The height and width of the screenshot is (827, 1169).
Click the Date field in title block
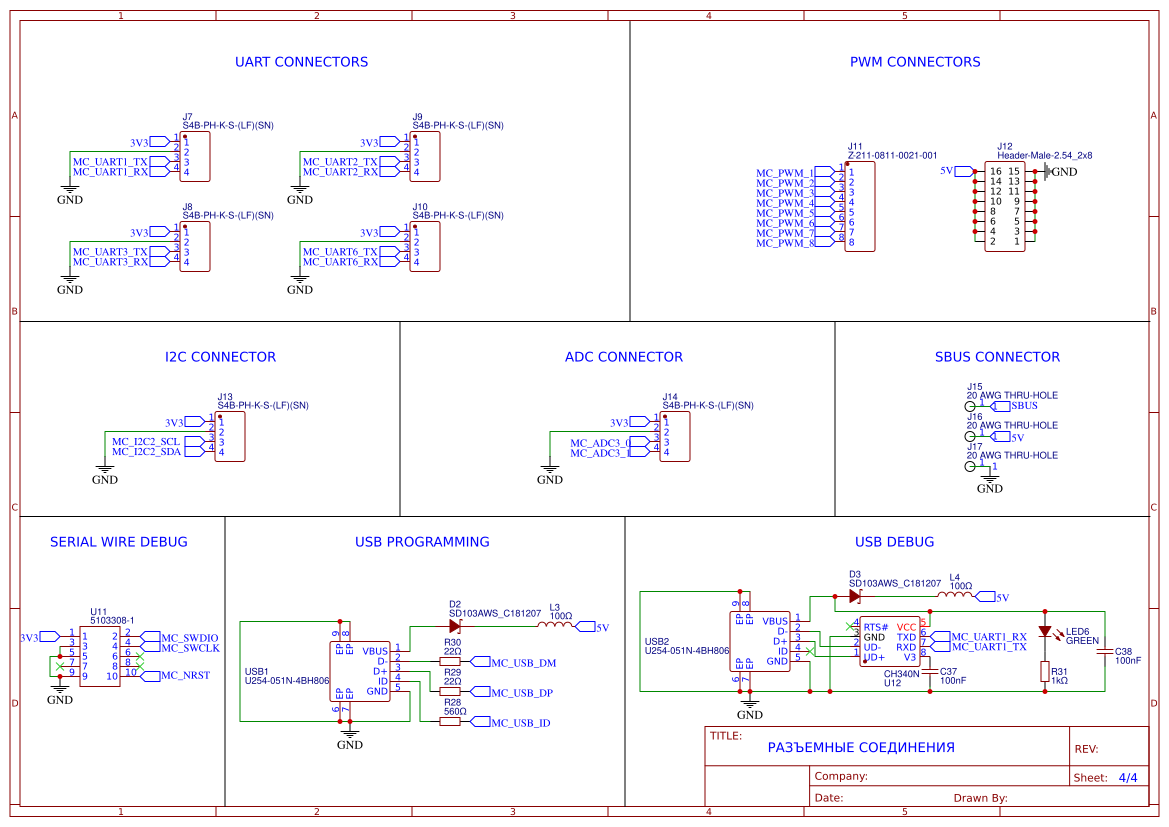(x=830, y=796)
